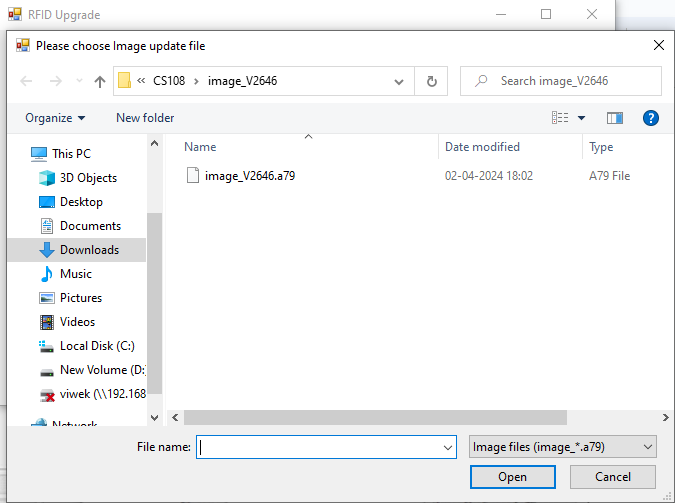The width and height of the screenshot is (675, 503).
Task: Go to the Music folder
Action: click(x=76, y=274)
